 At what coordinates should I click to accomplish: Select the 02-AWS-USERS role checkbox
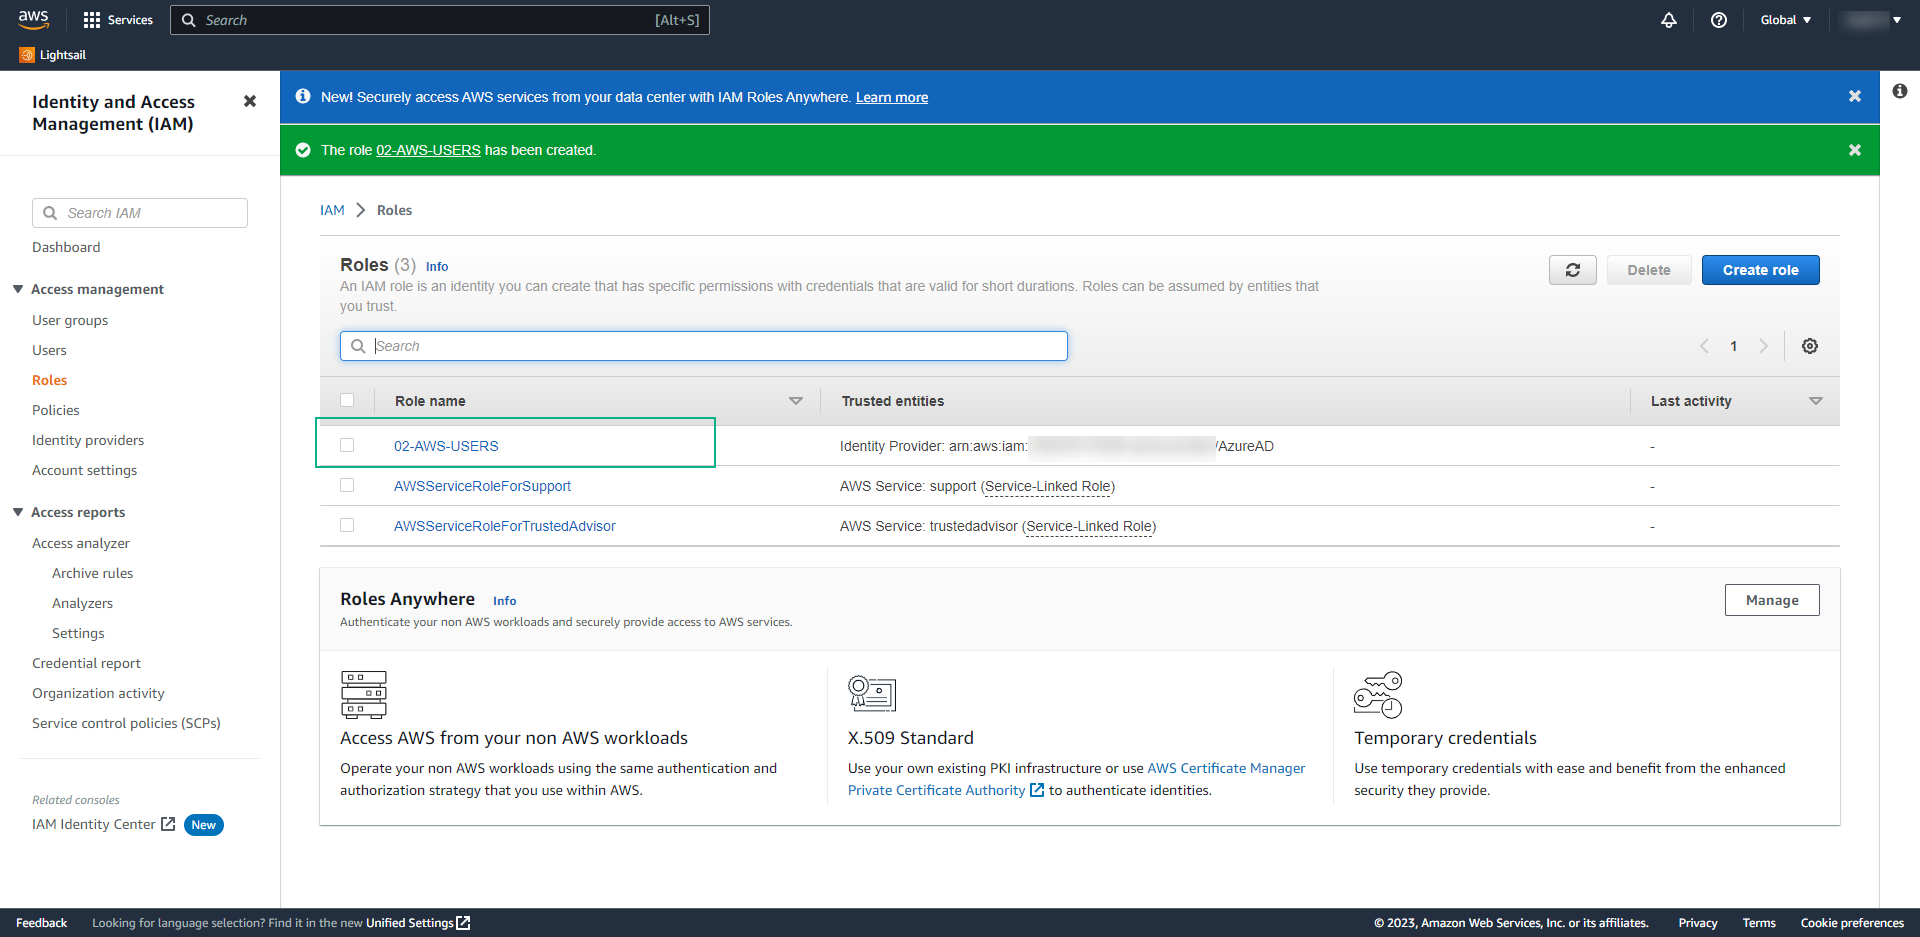347,445
